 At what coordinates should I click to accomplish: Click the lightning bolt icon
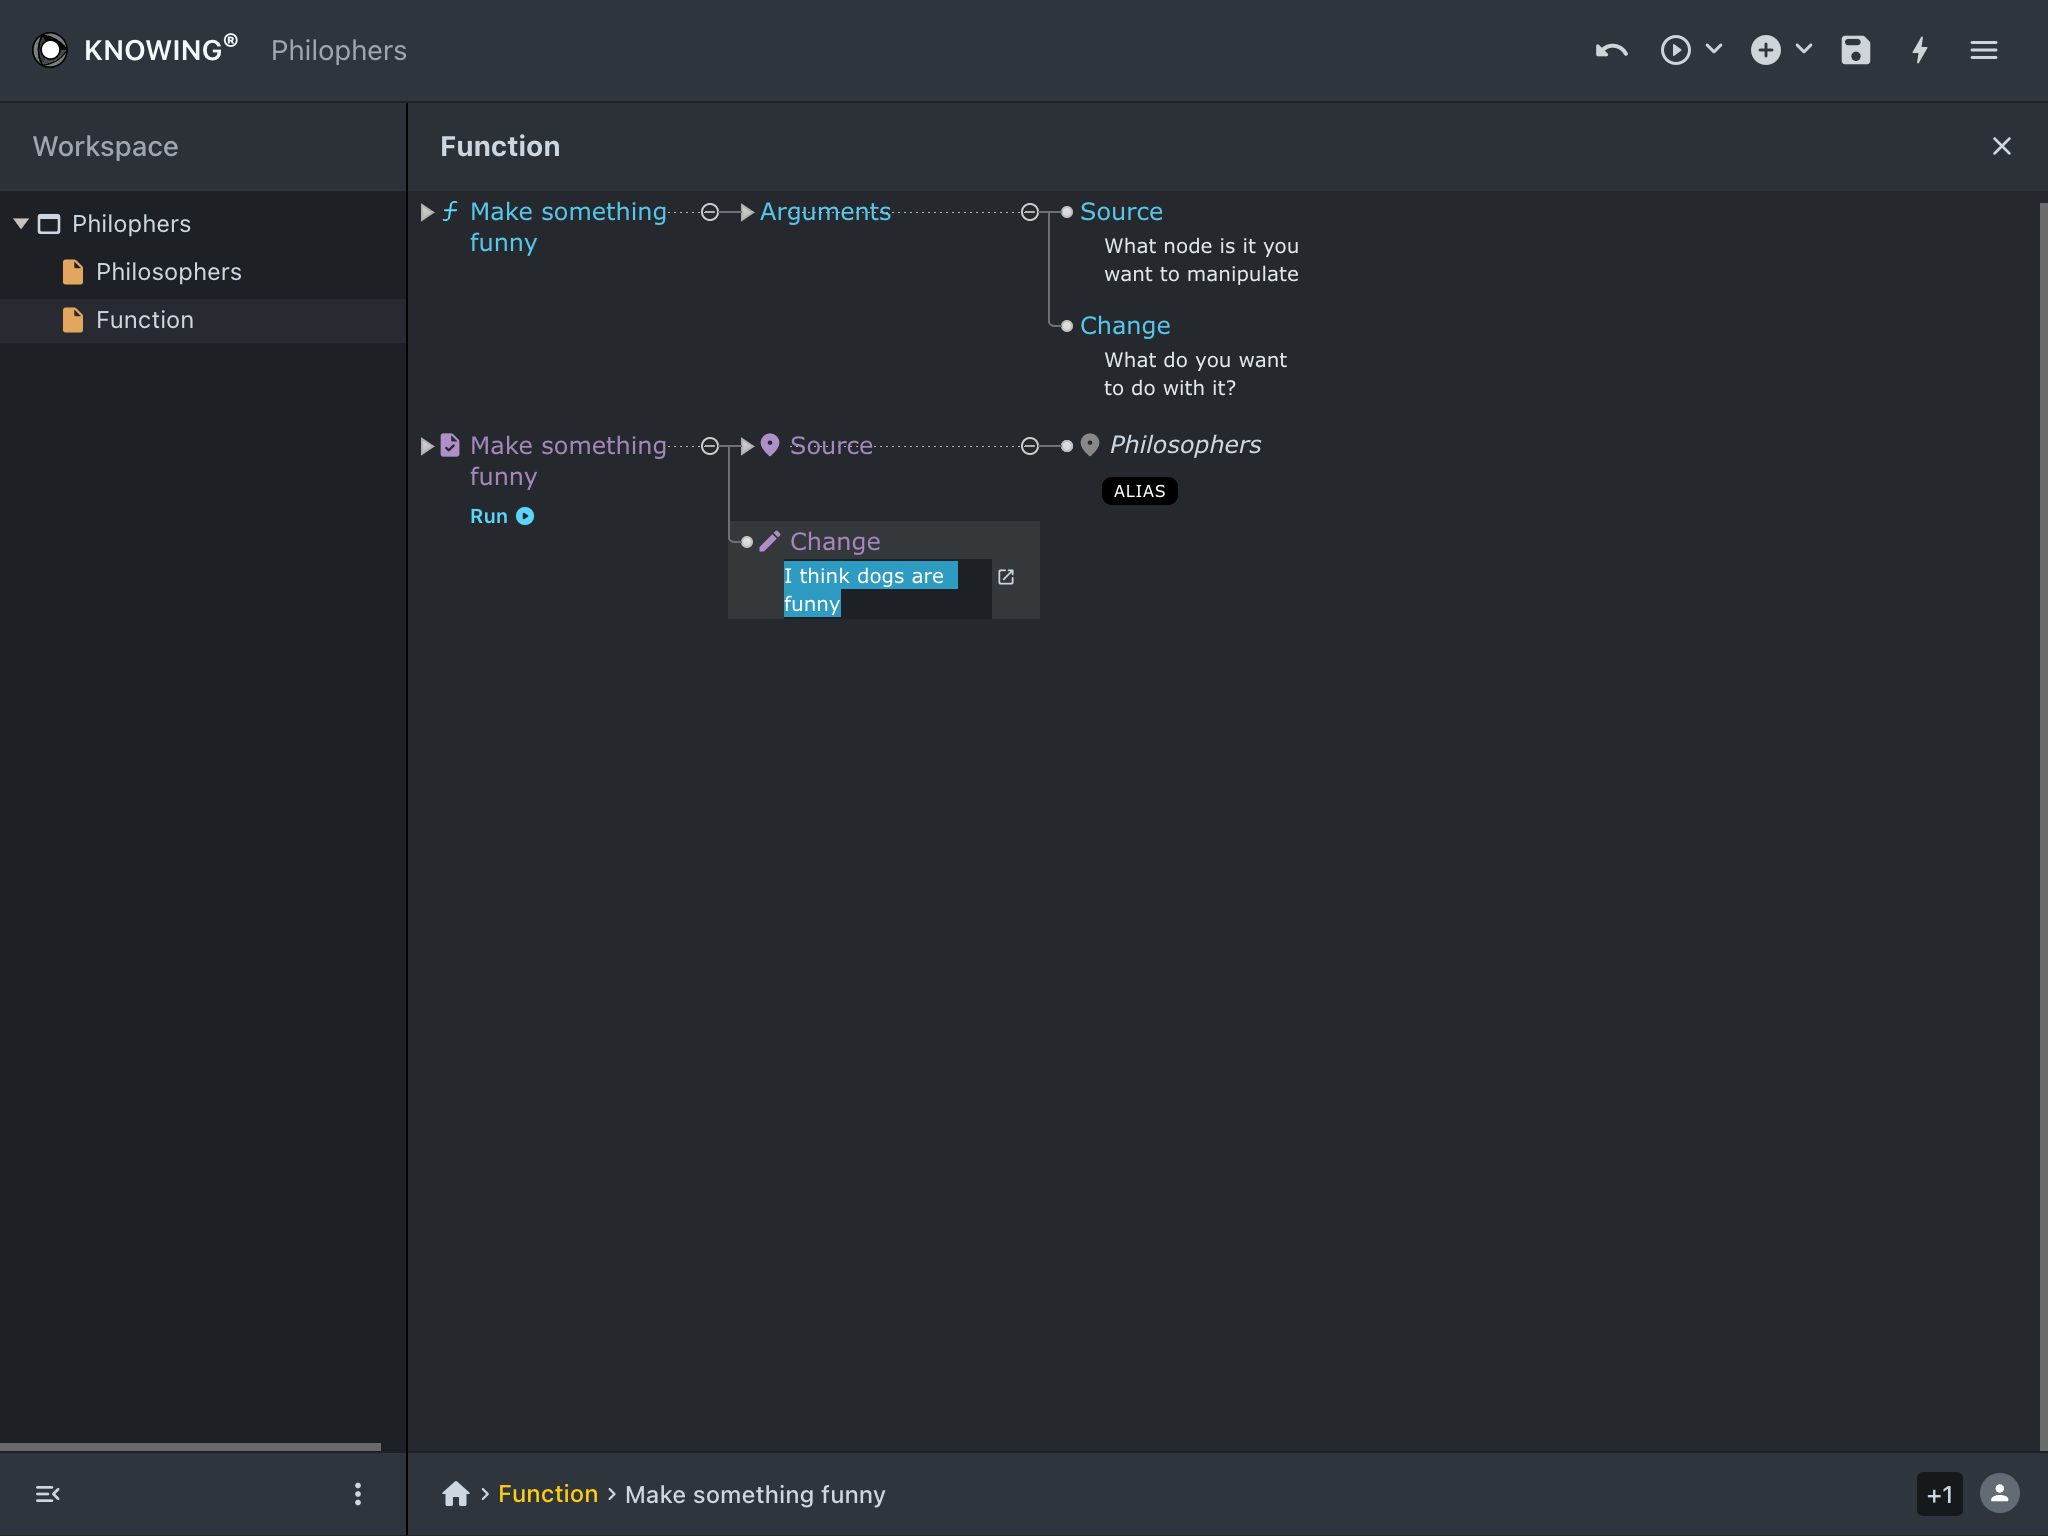click(1921, 50)
